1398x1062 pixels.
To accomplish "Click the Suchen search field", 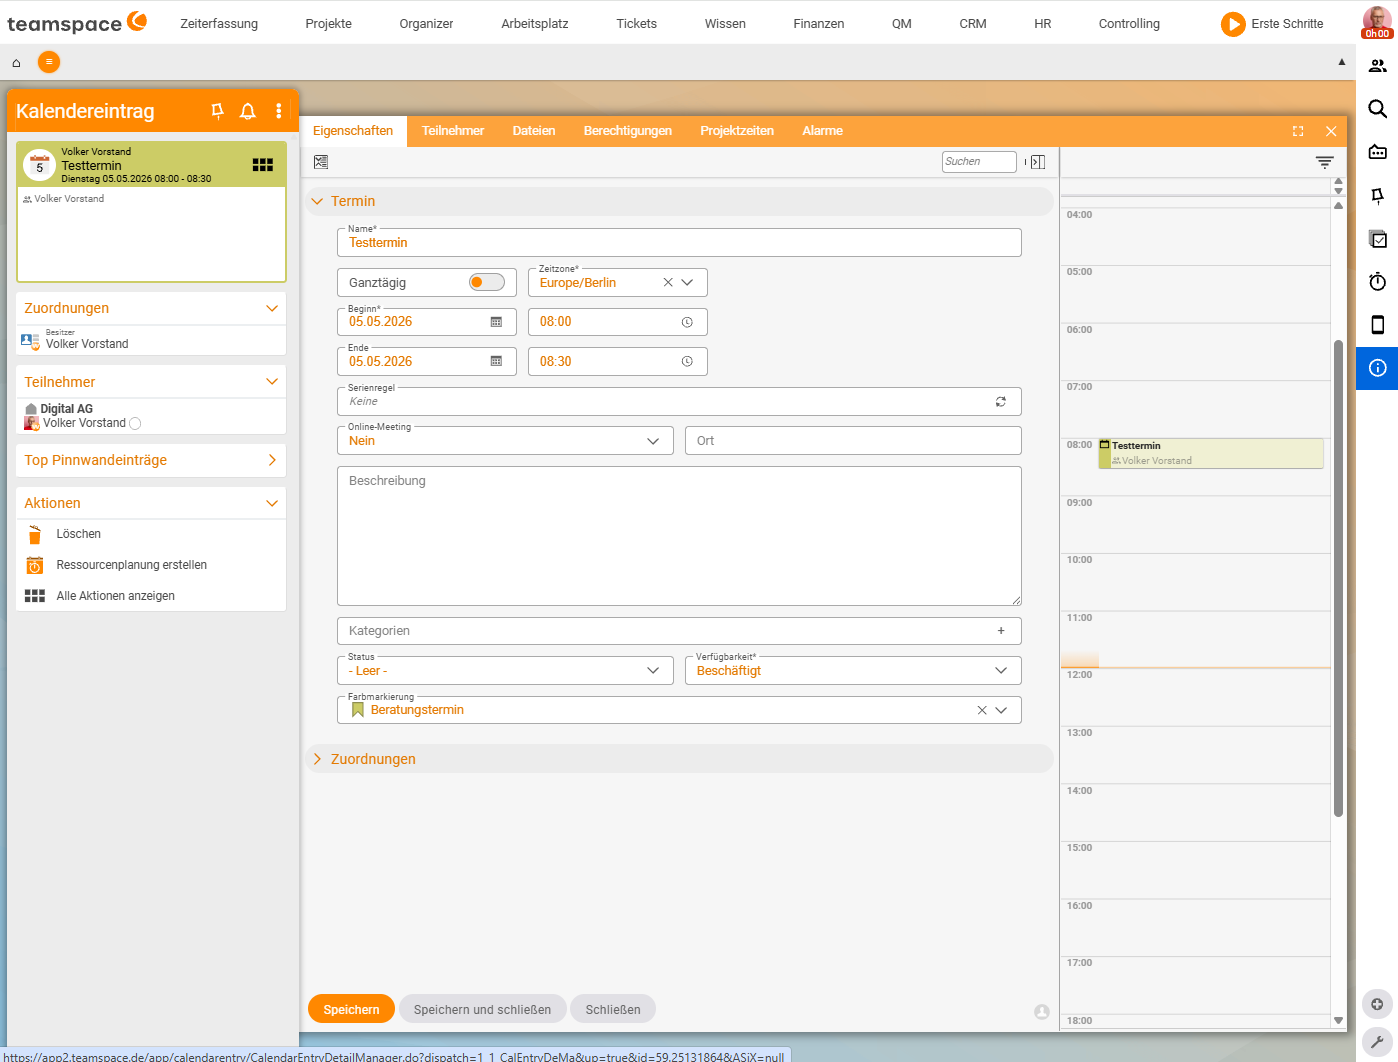I will [979, 162].
